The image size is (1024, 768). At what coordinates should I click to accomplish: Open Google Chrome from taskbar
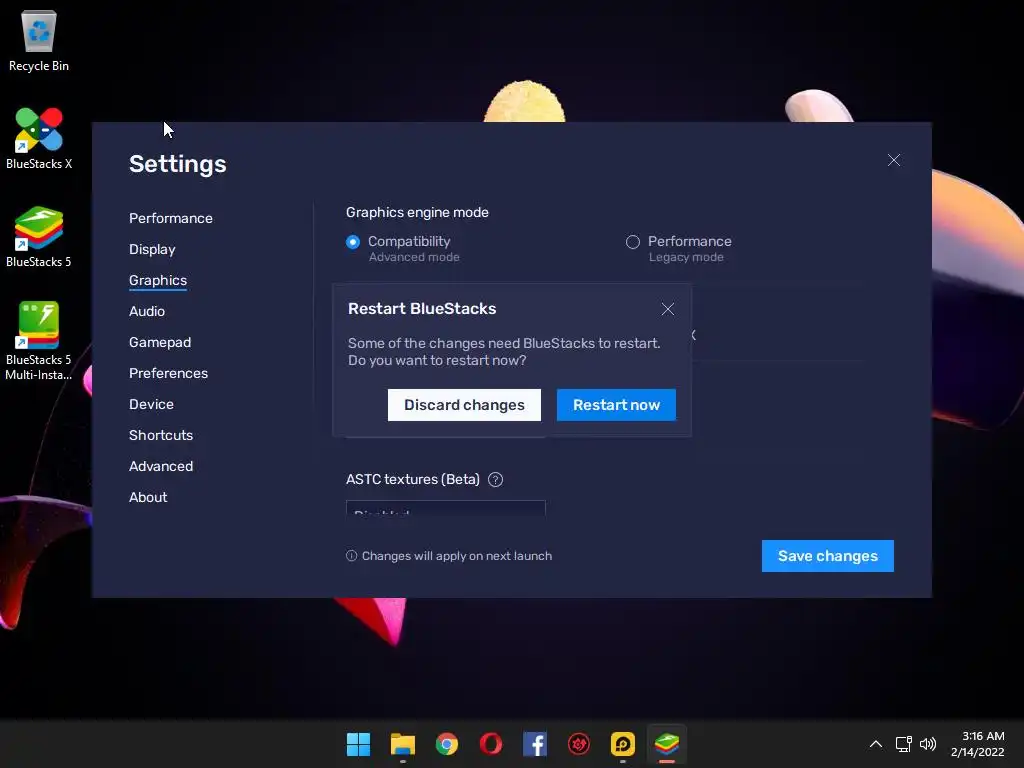pos(447,744)
